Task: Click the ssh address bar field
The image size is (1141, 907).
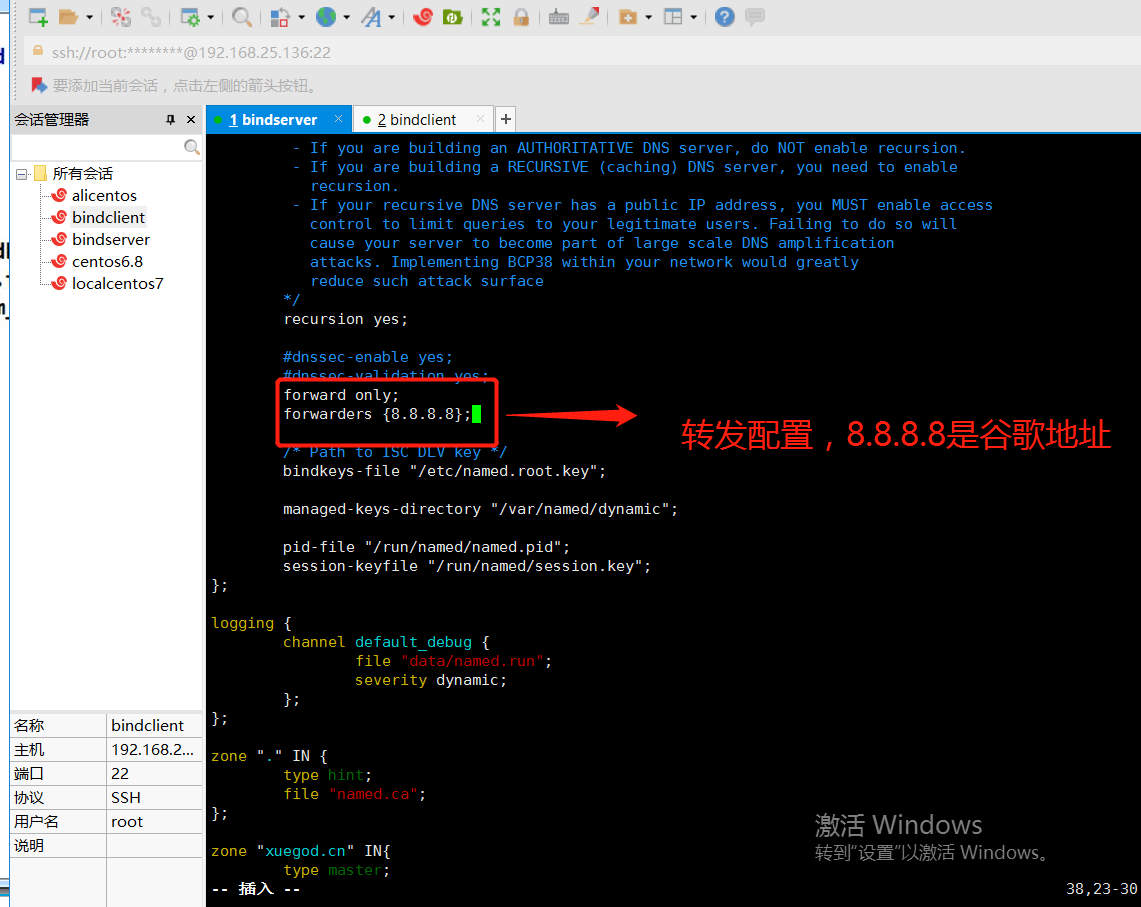Action: (x=582, y=52)
